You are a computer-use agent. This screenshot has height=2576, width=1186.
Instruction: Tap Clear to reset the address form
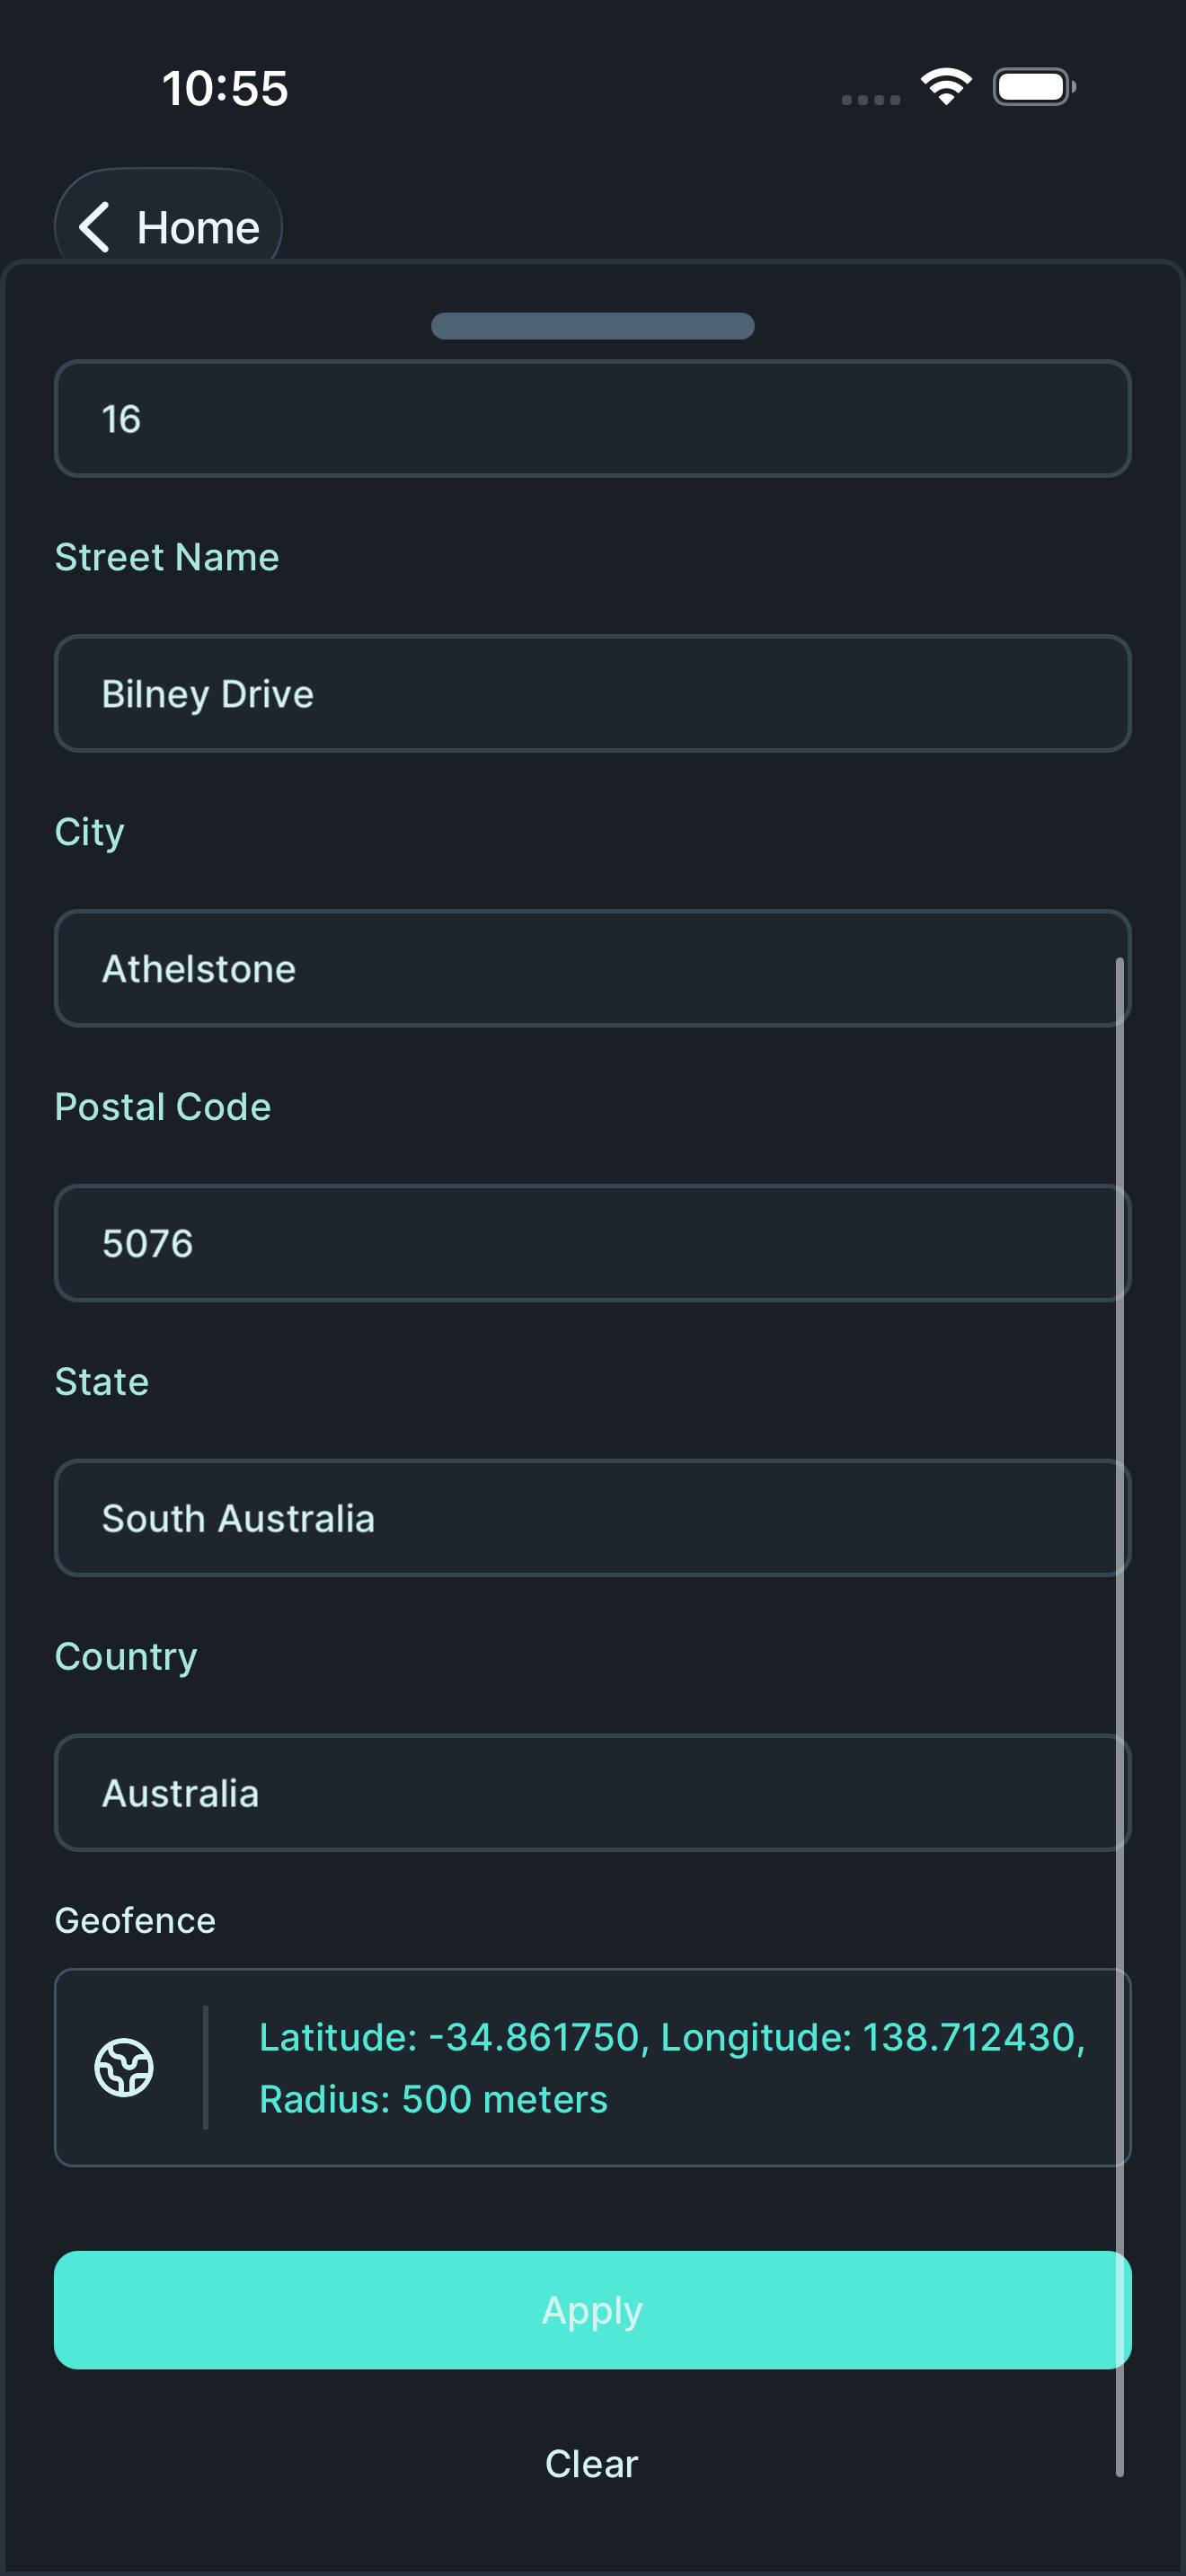(x=591, y=2463)
